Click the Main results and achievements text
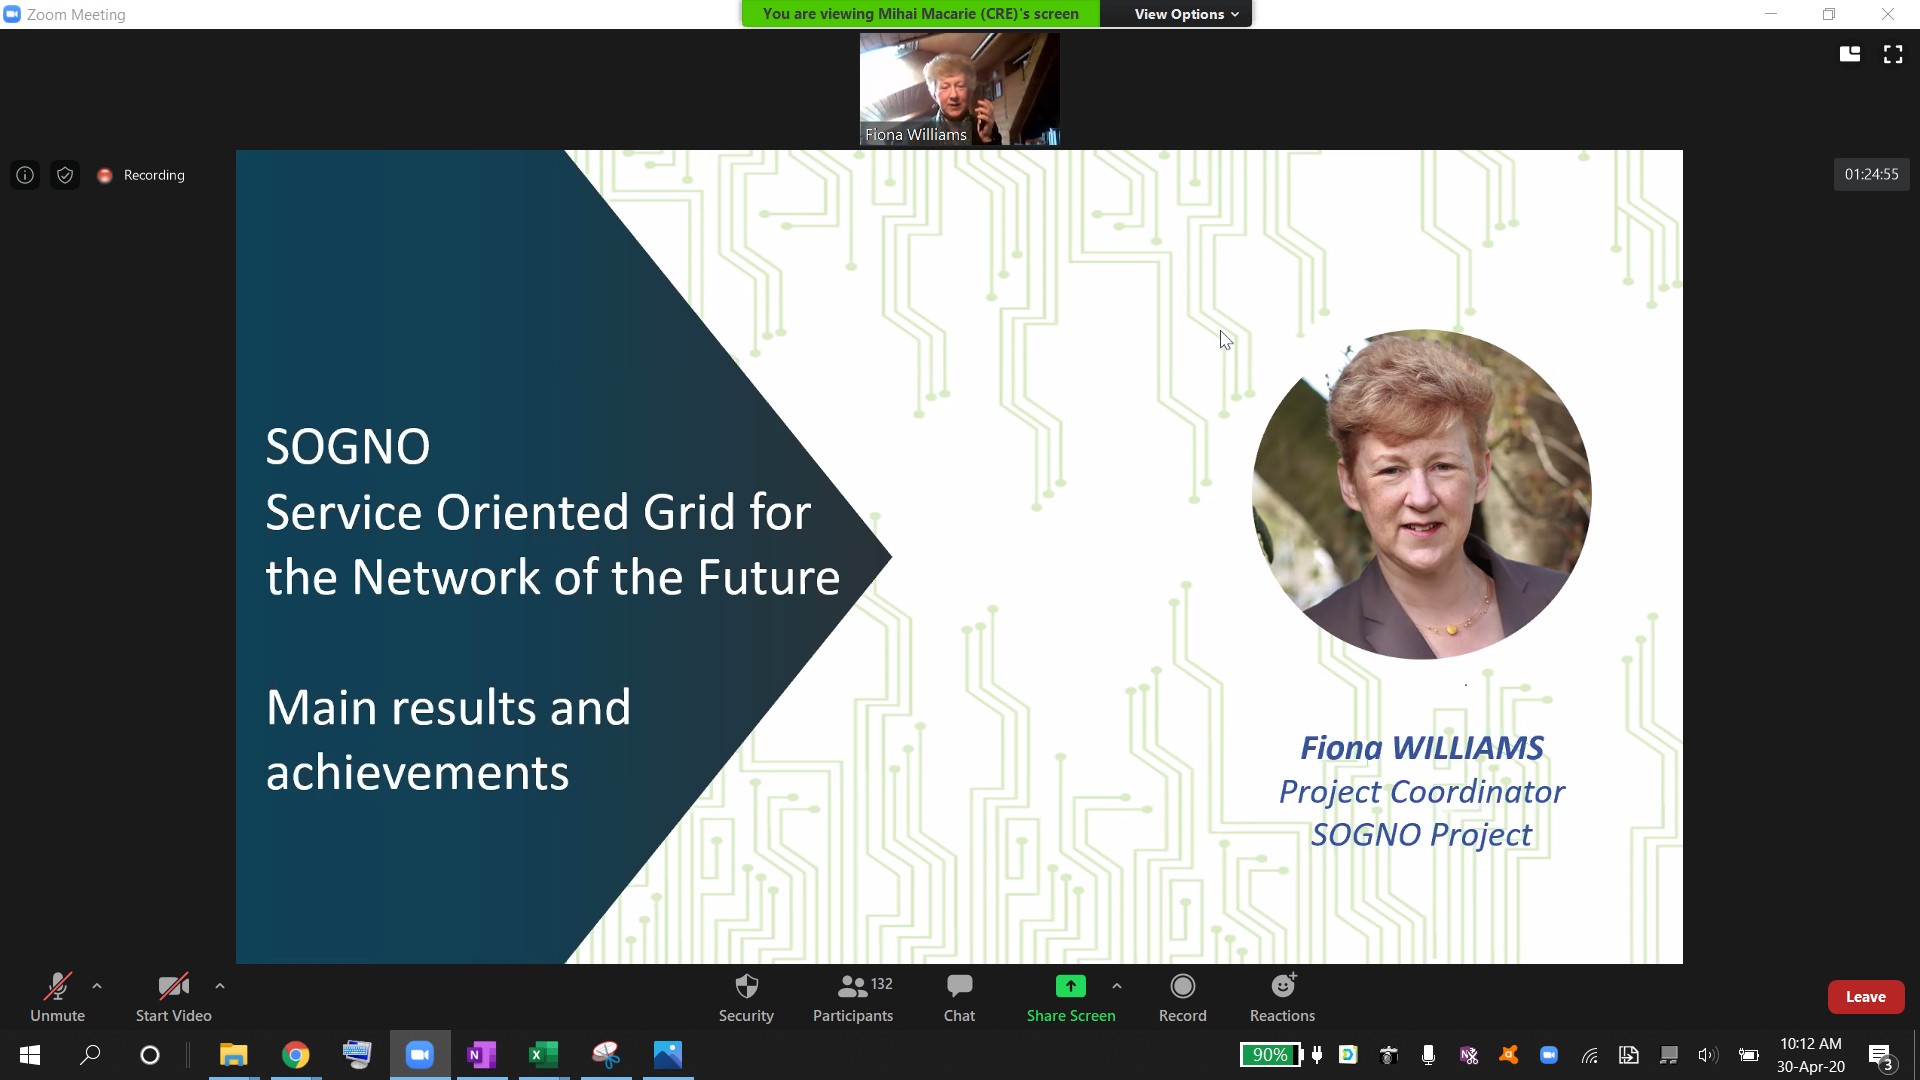Image resolution: width=1920 pixels, height=1080 pixels. (x=448, y=740)
